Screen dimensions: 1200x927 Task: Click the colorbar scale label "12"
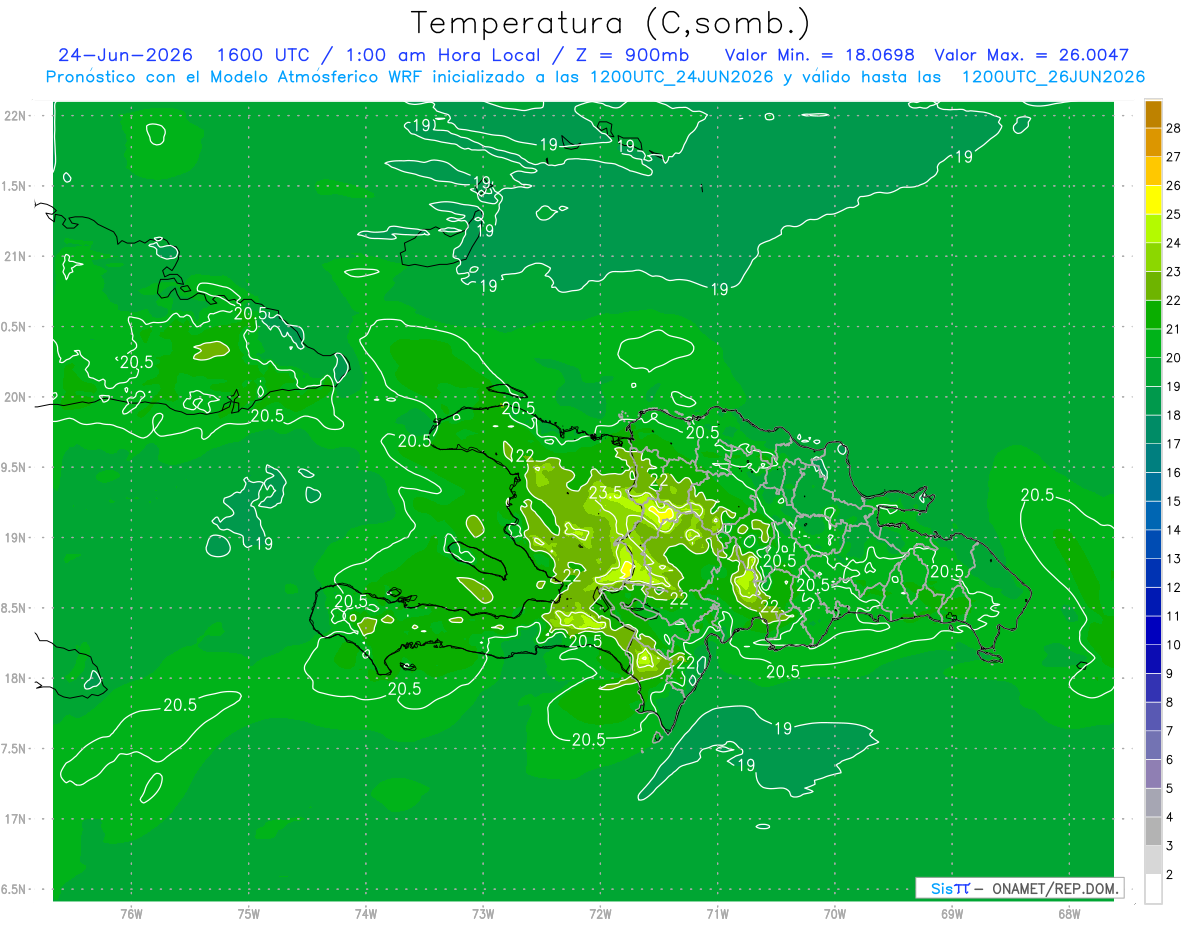point(1174,587)
